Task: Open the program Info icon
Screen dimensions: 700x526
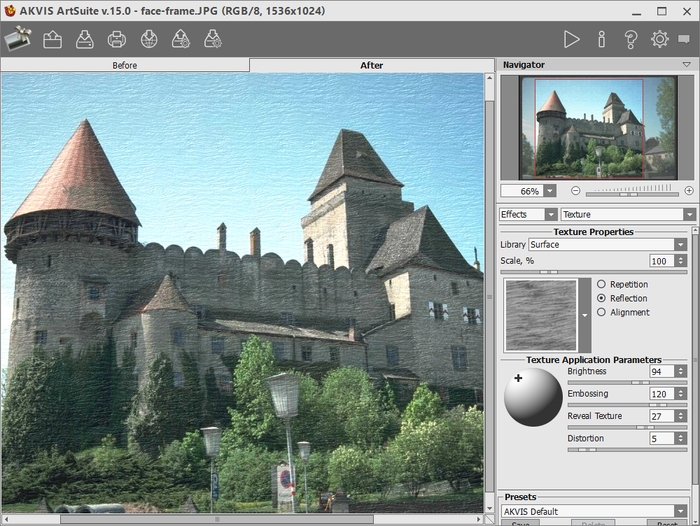Action: pos(601,39)
